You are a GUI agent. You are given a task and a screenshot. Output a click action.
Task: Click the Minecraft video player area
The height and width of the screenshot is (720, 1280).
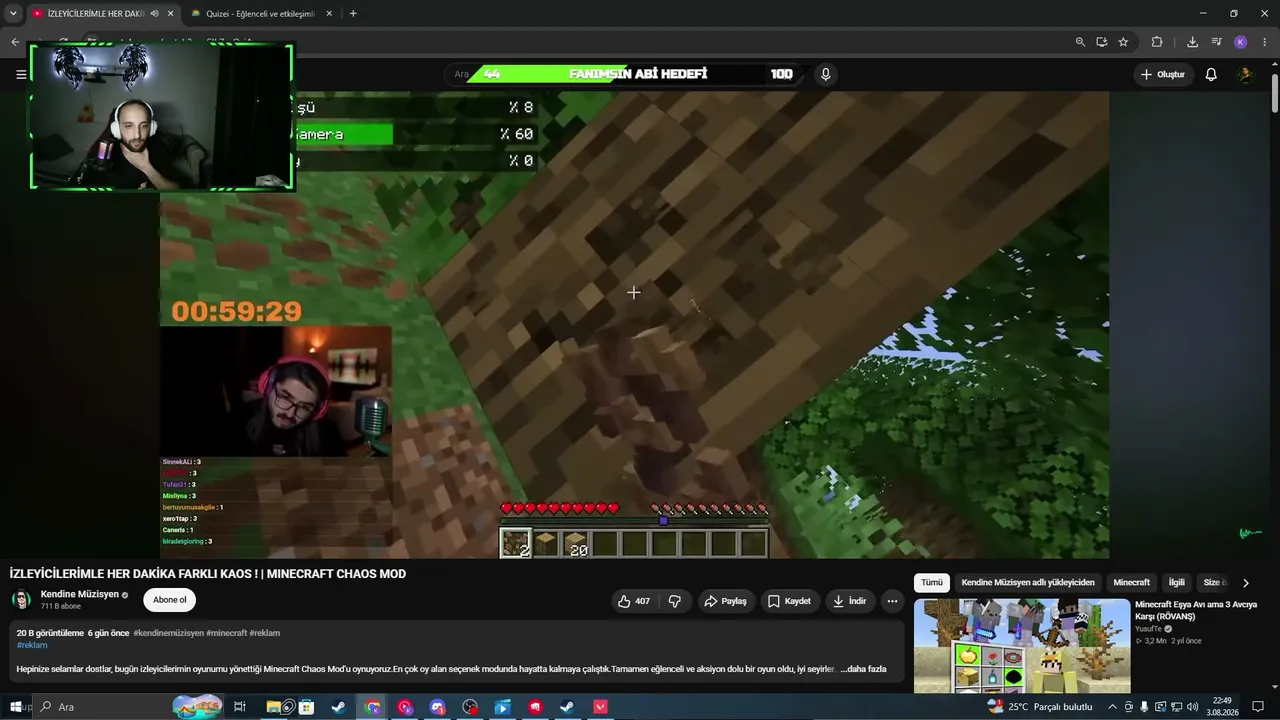634,325
